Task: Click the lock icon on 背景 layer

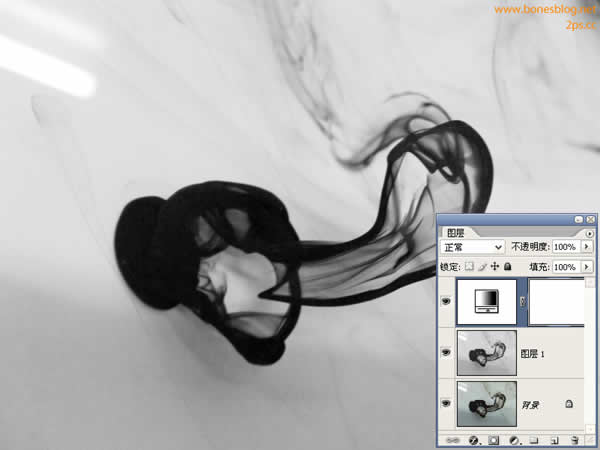Action: [569, 404]
